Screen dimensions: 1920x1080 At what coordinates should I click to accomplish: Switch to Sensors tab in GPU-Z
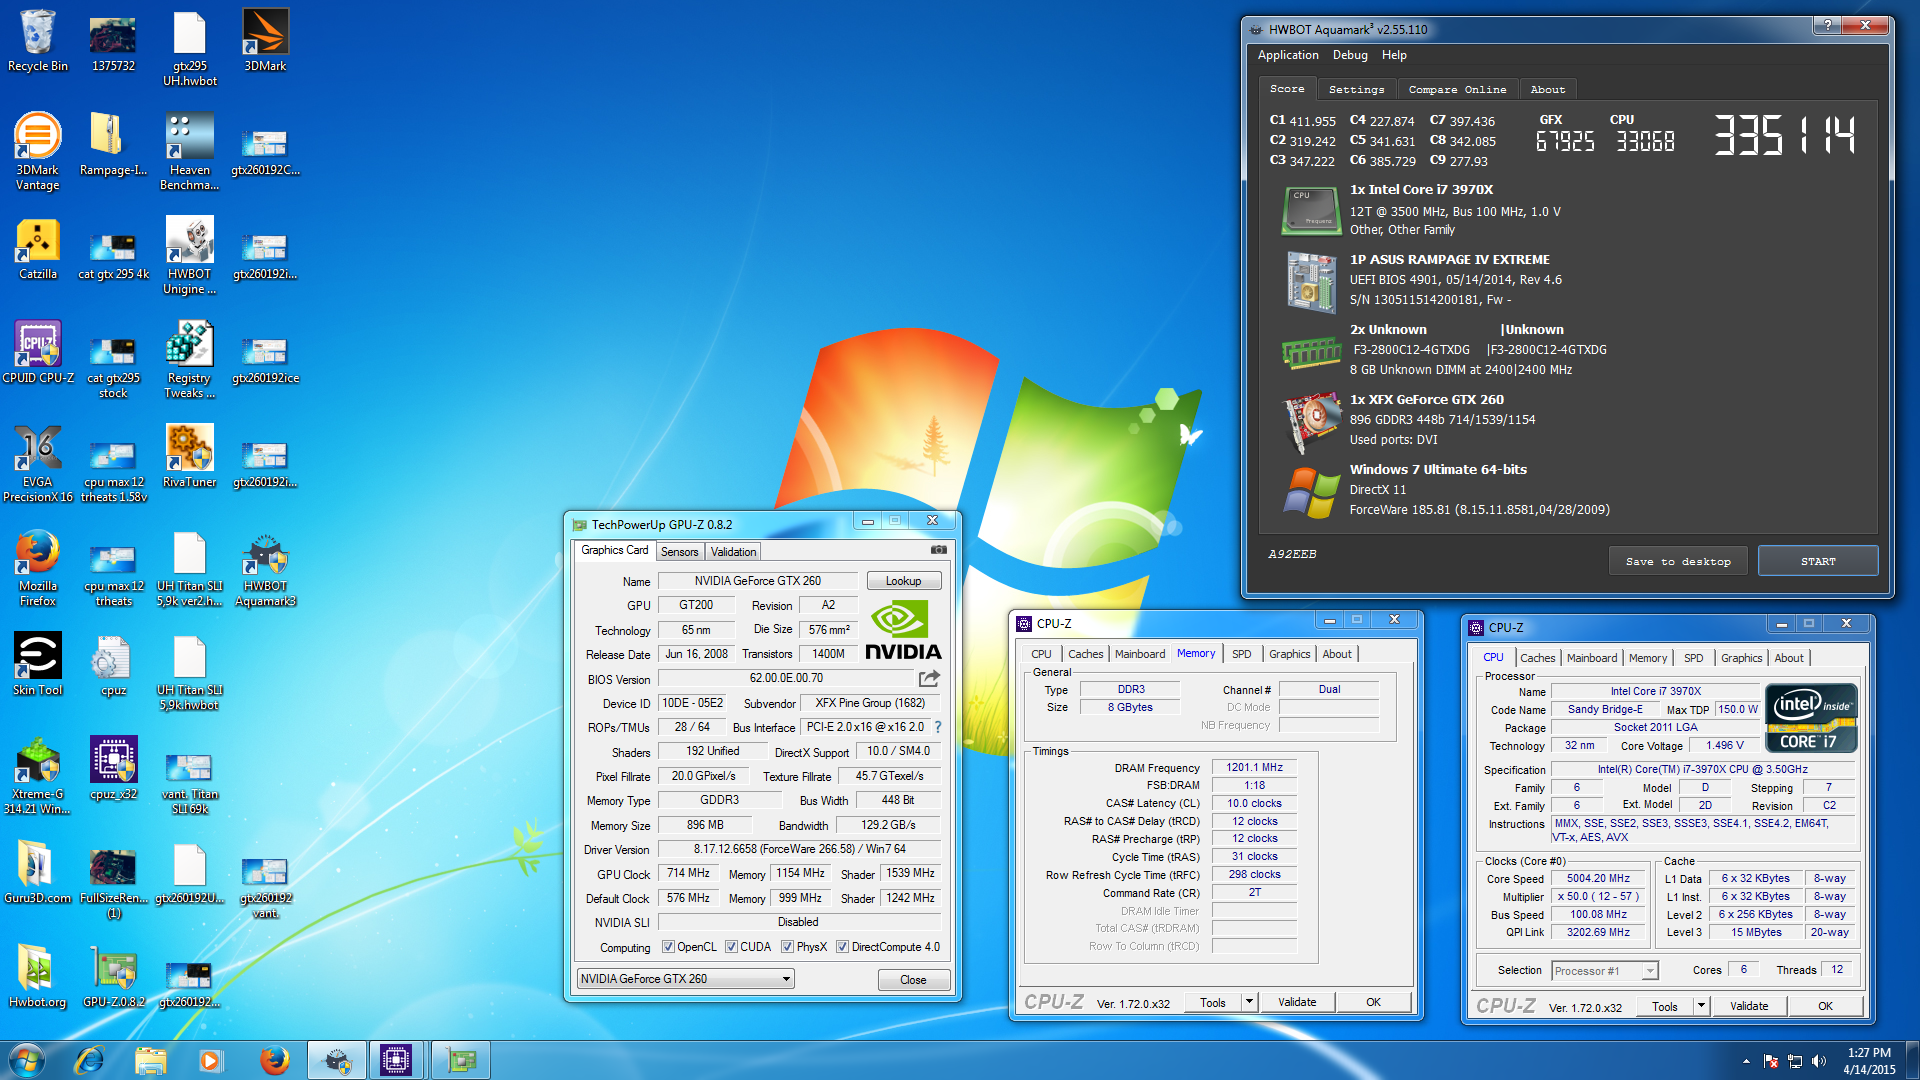coord(680,552)
